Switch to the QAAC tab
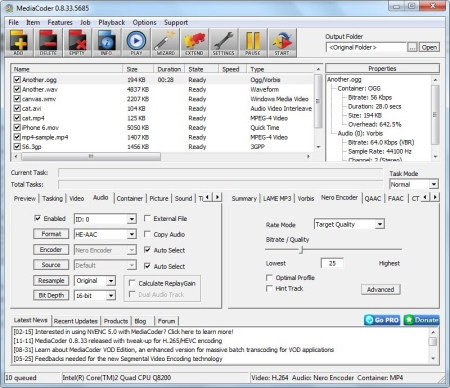This screenshot has width=450, height=388. [x=373, y=198]
